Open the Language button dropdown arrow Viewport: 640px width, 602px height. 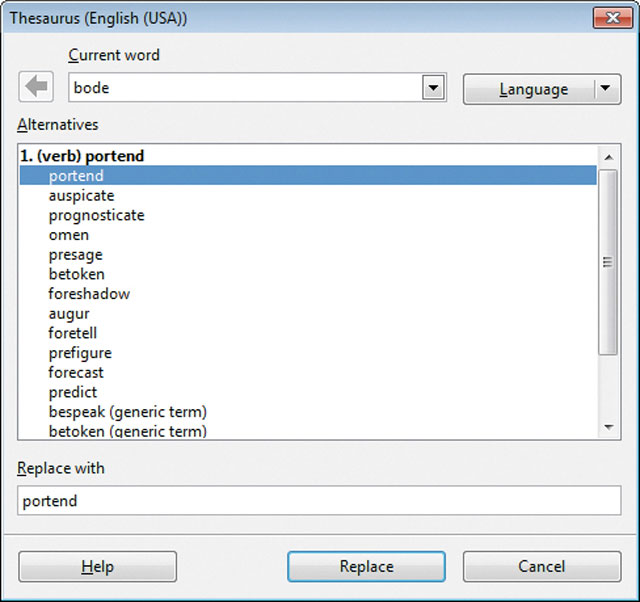[606, 89]
